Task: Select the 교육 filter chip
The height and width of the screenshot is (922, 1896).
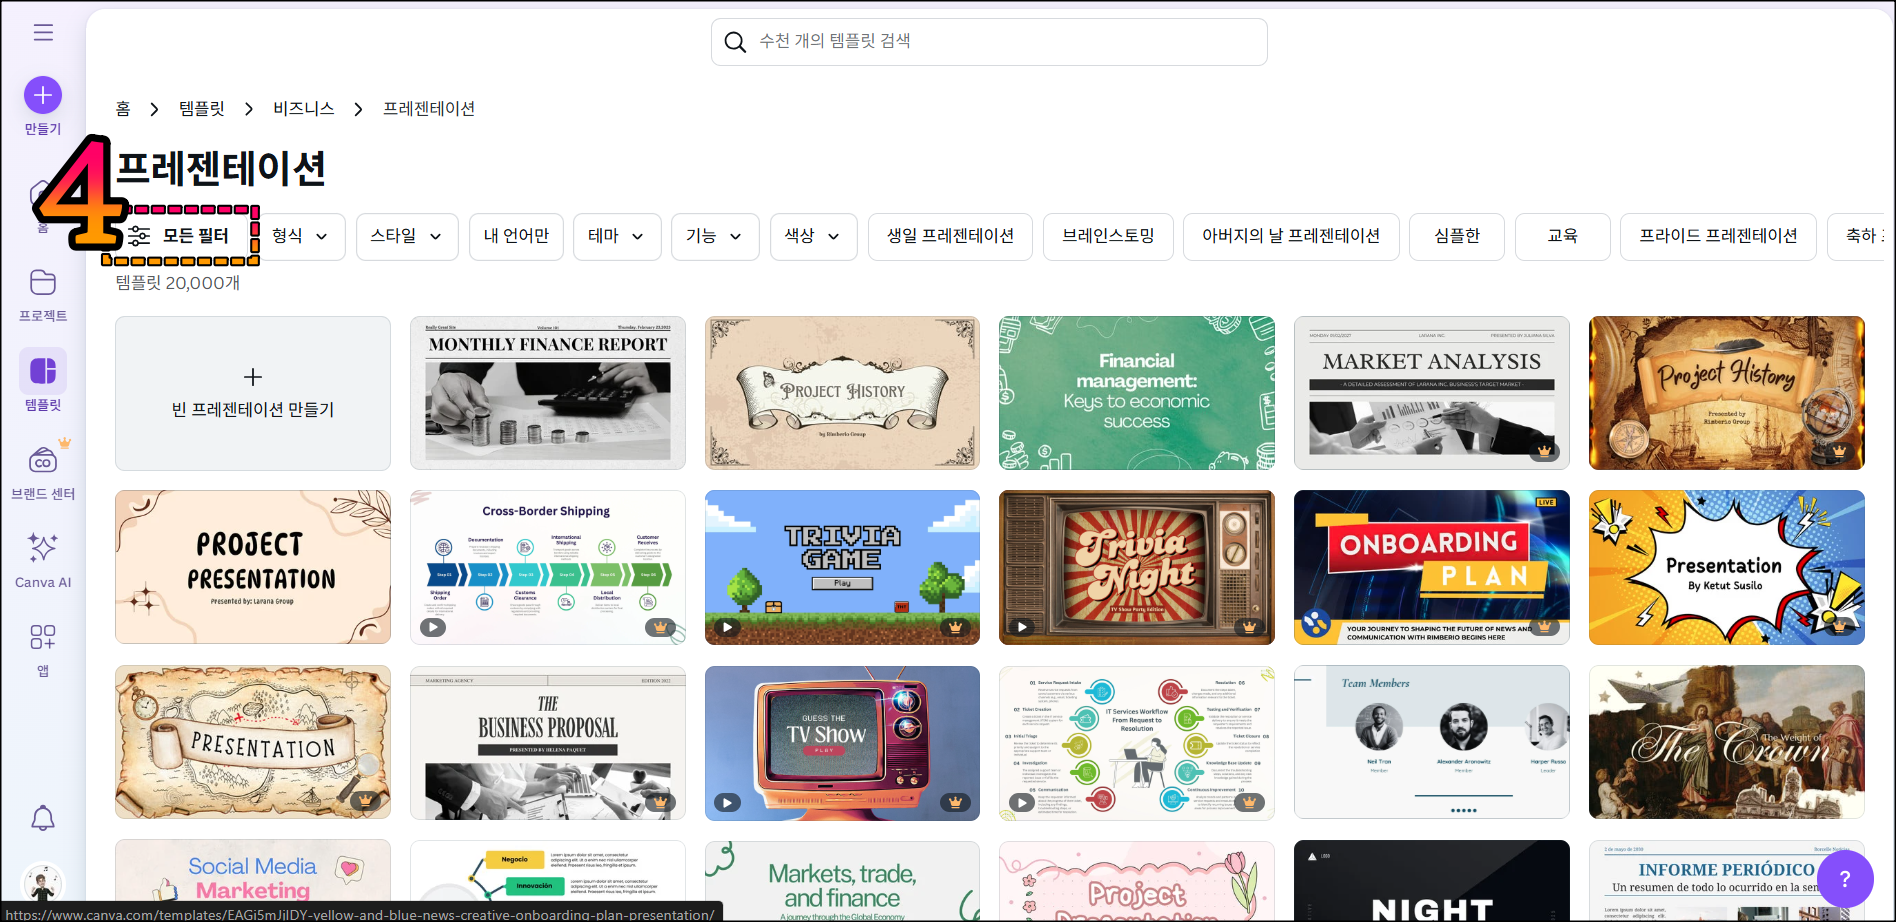Action: pyautogui.click(x=1562, y=237)
